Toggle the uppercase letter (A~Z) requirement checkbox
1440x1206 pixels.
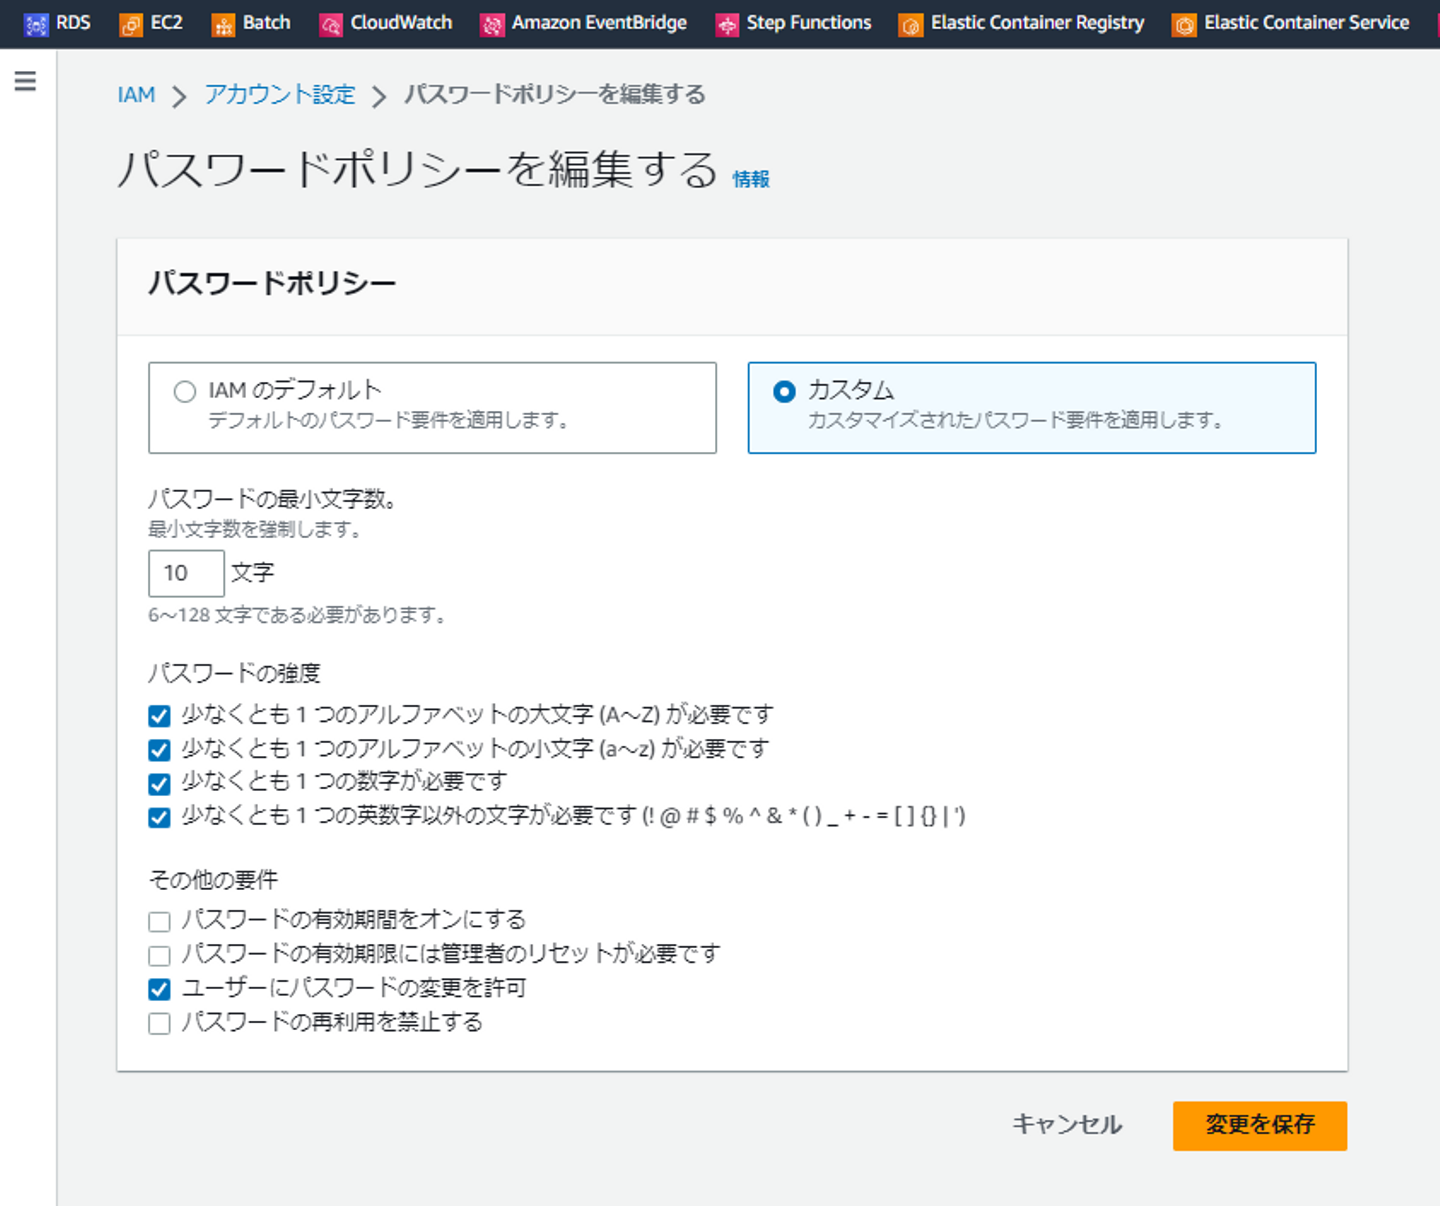159,716
